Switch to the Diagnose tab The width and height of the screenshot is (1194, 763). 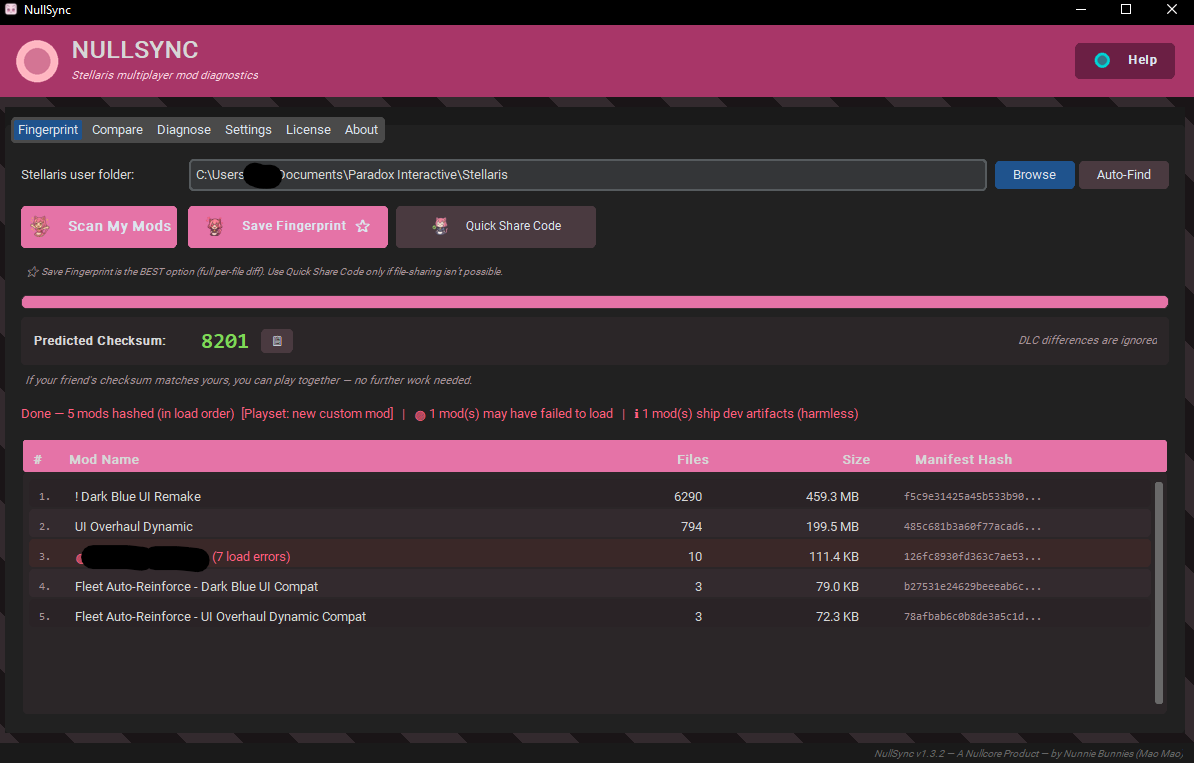pyautogui.click(x=184, y=129)
